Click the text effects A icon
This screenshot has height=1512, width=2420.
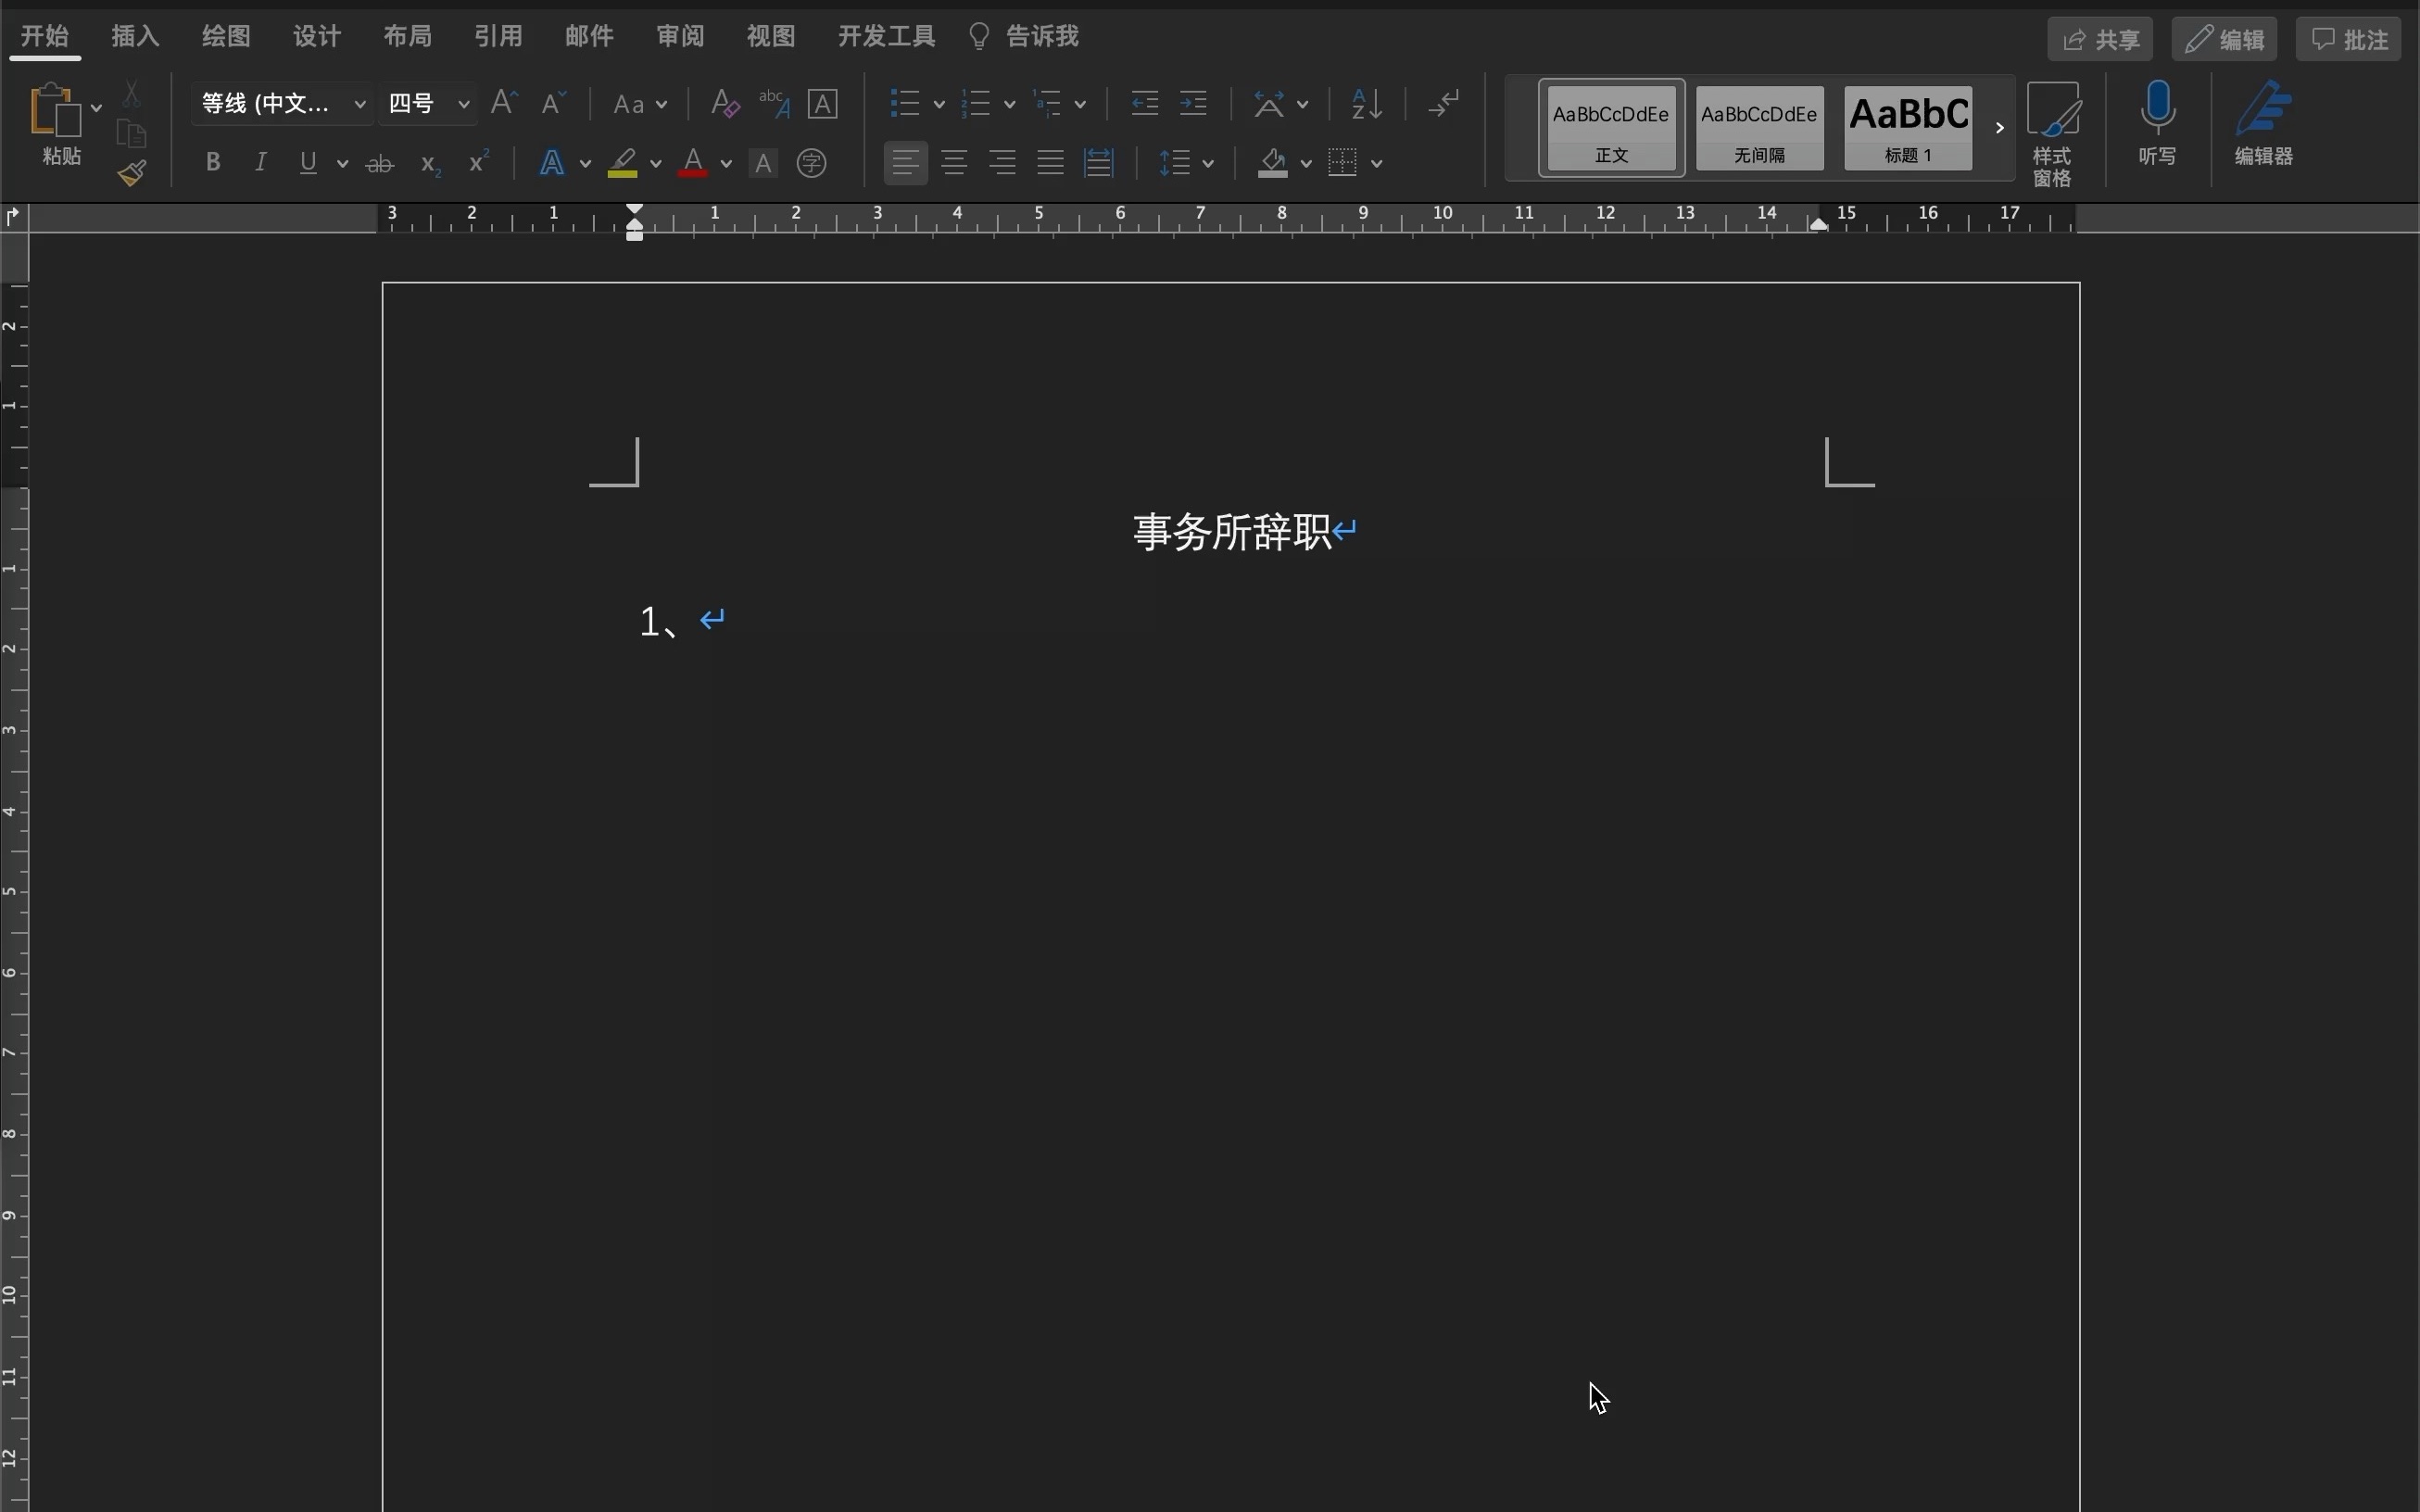coord(552,163)
